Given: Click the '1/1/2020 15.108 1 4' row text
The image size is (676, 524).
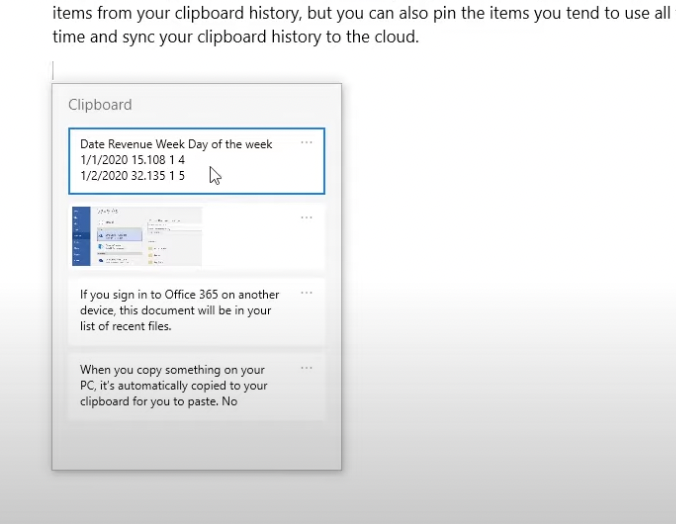Looking at the screenshot, I should [x=132, y=160].
